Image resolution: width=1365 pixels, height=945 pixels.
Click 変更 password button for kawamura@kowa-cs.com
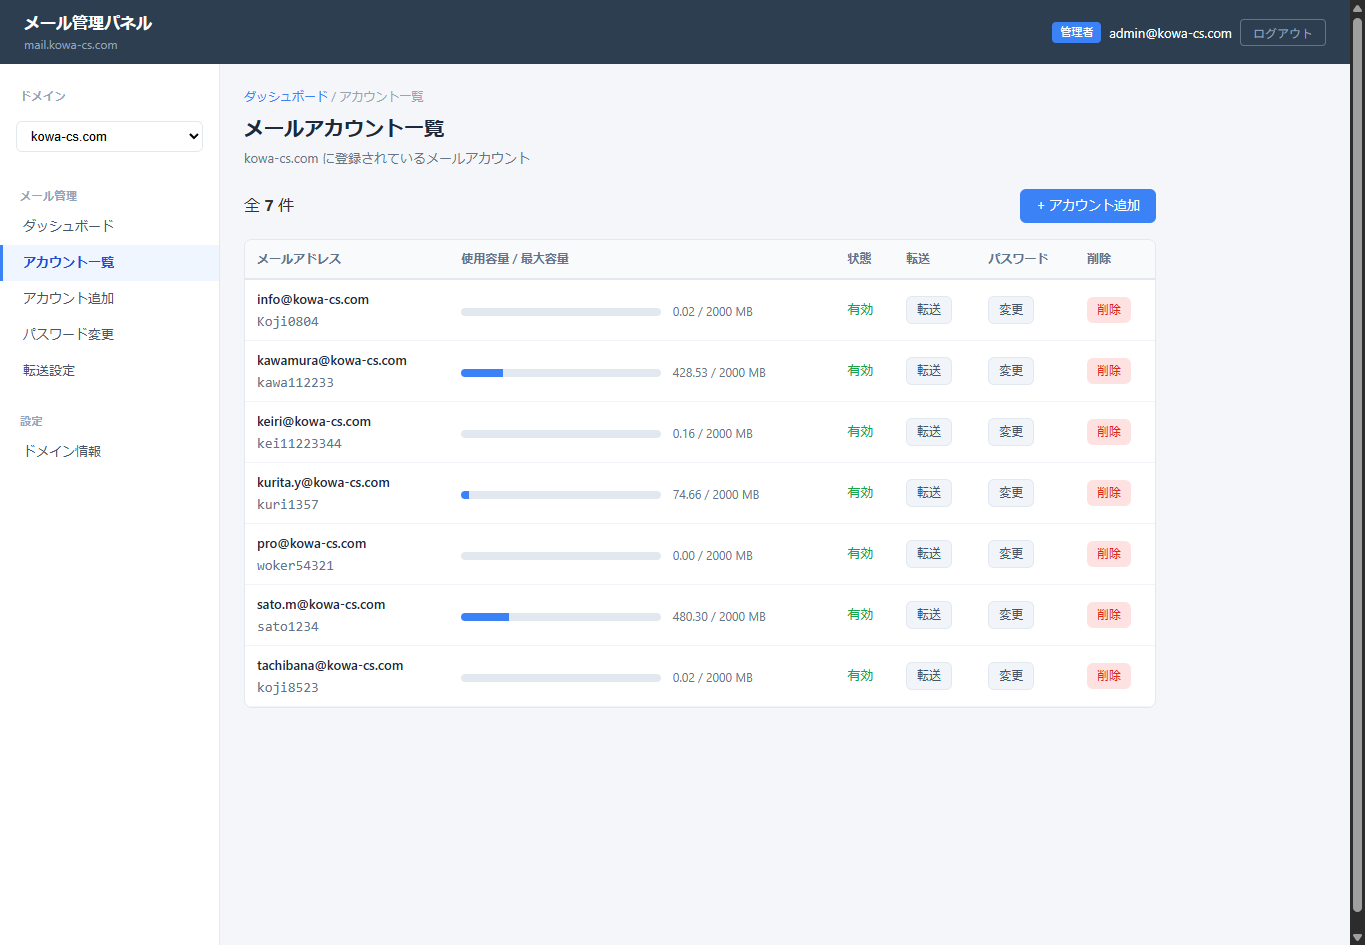[x=1010, y=371]
